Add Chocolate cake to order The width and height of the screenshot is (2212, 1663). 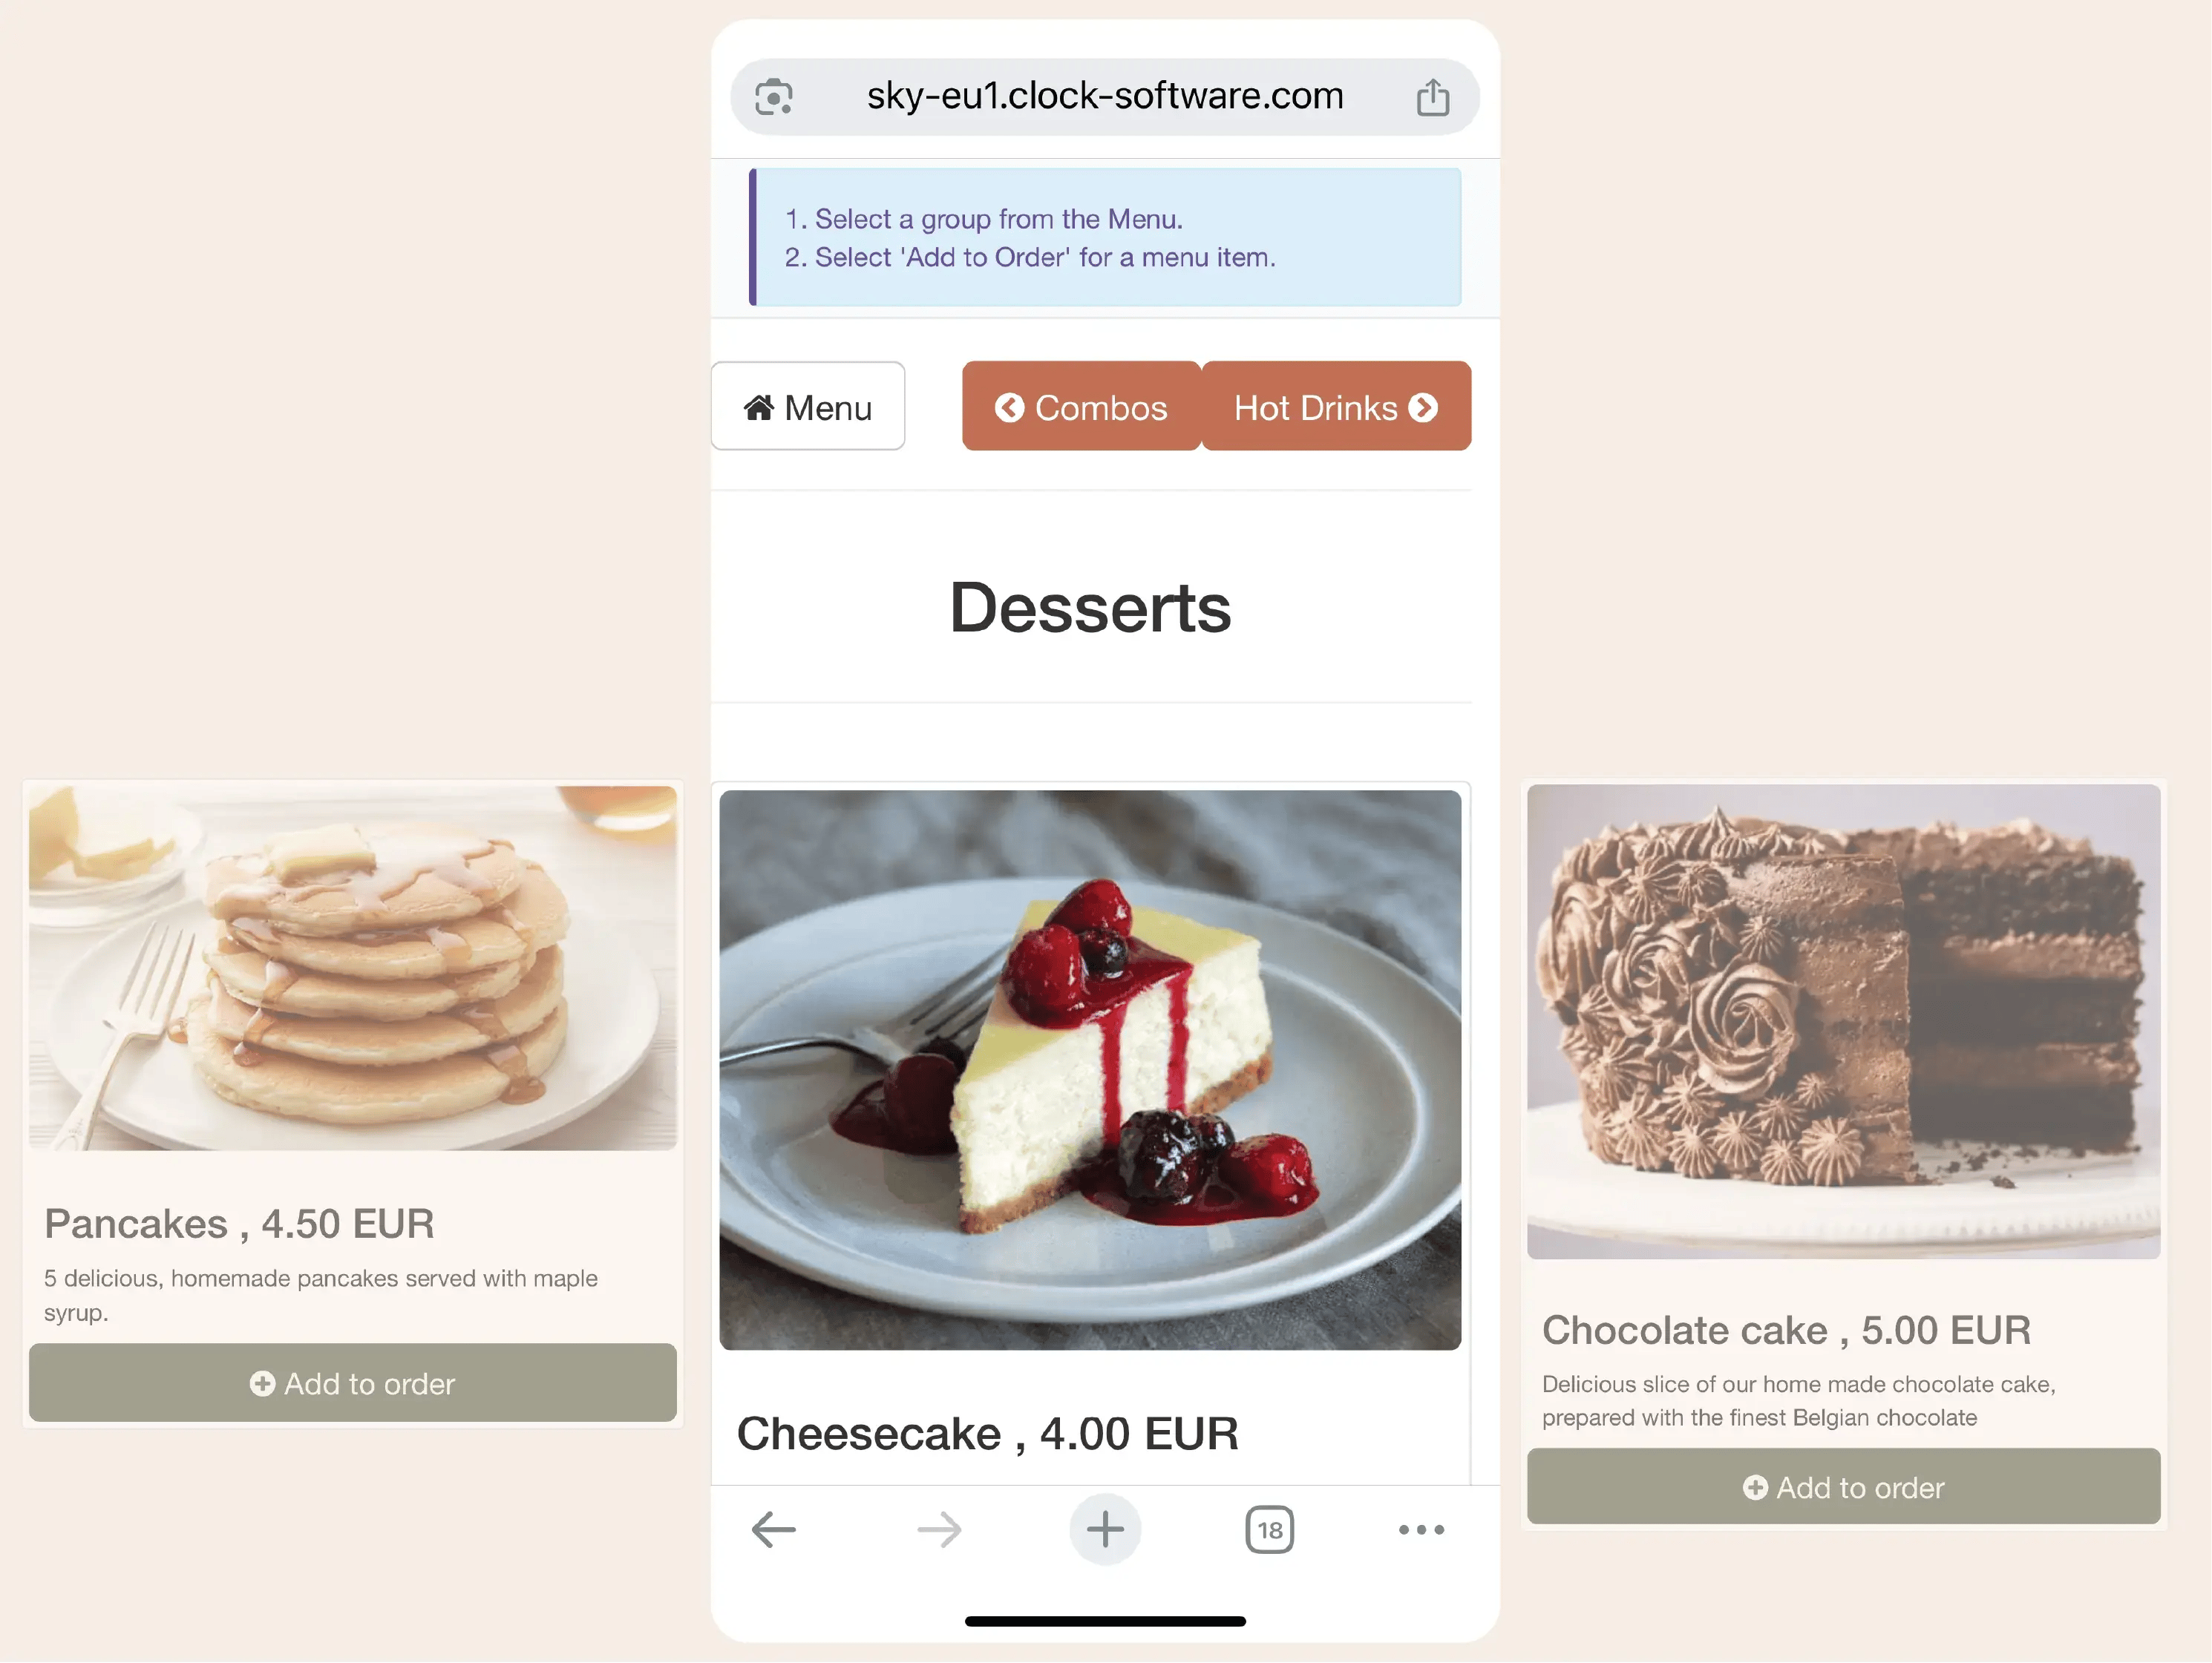pos(1843,1487)
